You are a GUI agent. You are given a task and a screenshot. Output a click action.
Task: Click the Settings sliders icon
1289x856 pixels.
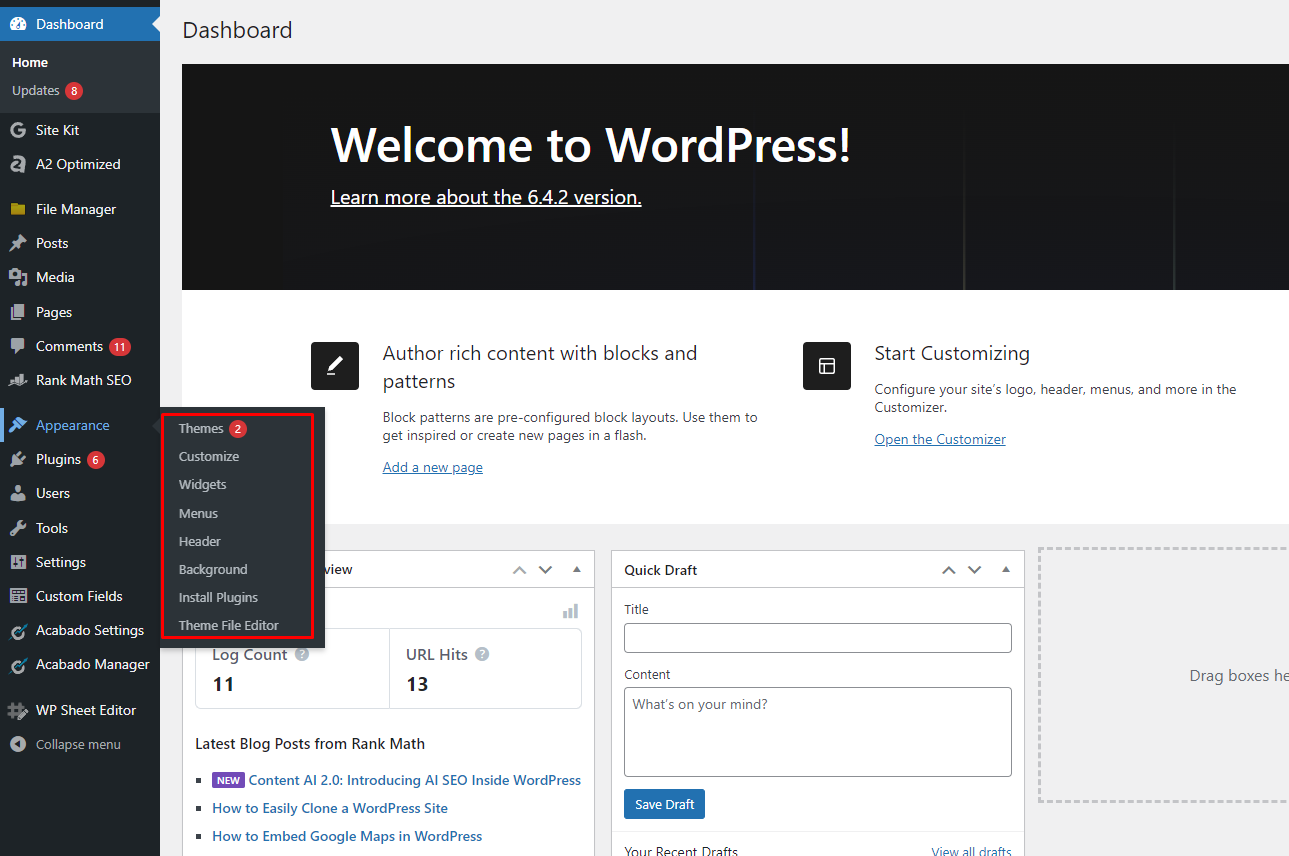pos(17,562)
